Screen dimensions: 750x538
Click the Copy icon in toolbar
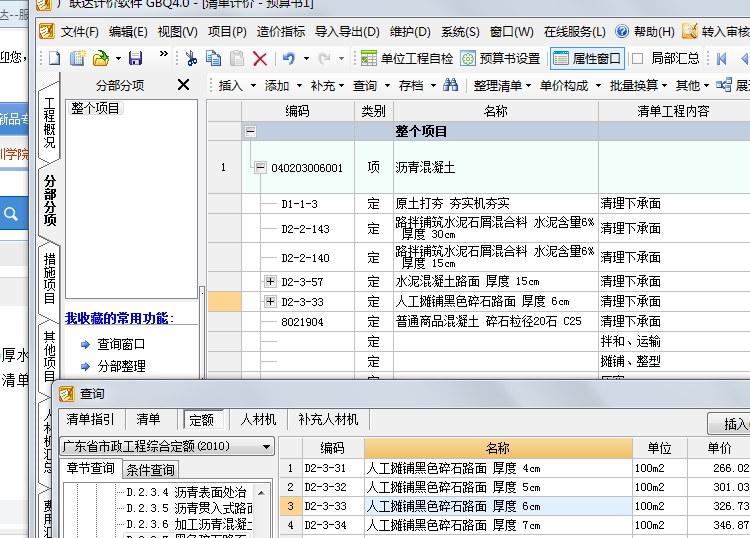pos(213,58)
